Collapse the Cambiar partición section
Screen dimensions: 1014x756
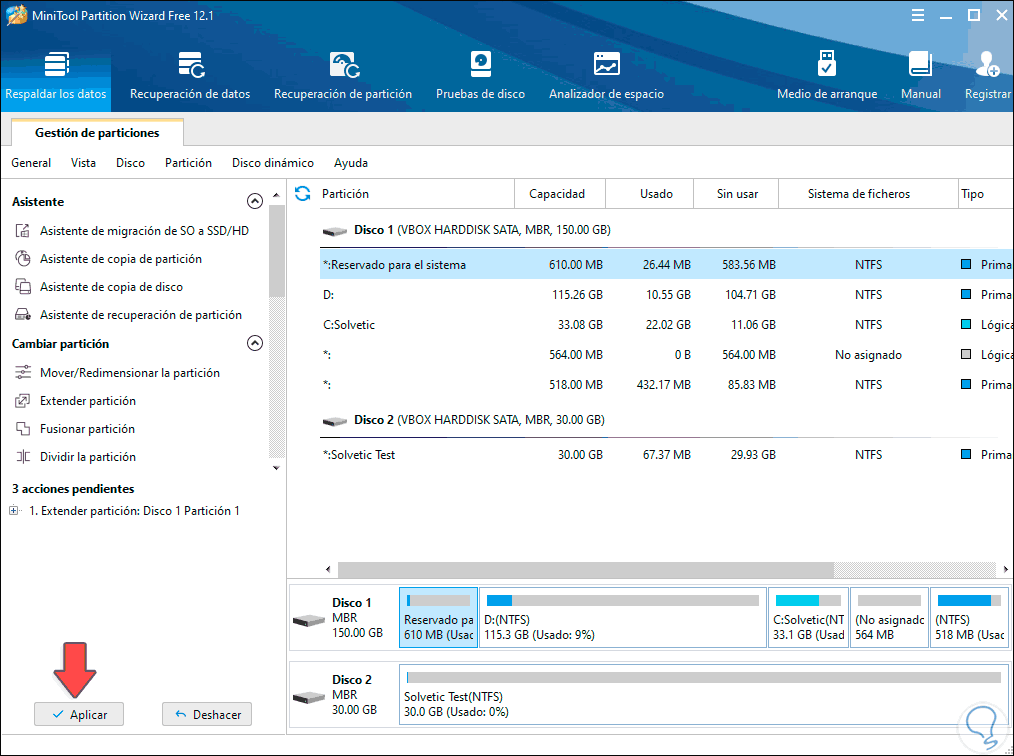(255, 343)
